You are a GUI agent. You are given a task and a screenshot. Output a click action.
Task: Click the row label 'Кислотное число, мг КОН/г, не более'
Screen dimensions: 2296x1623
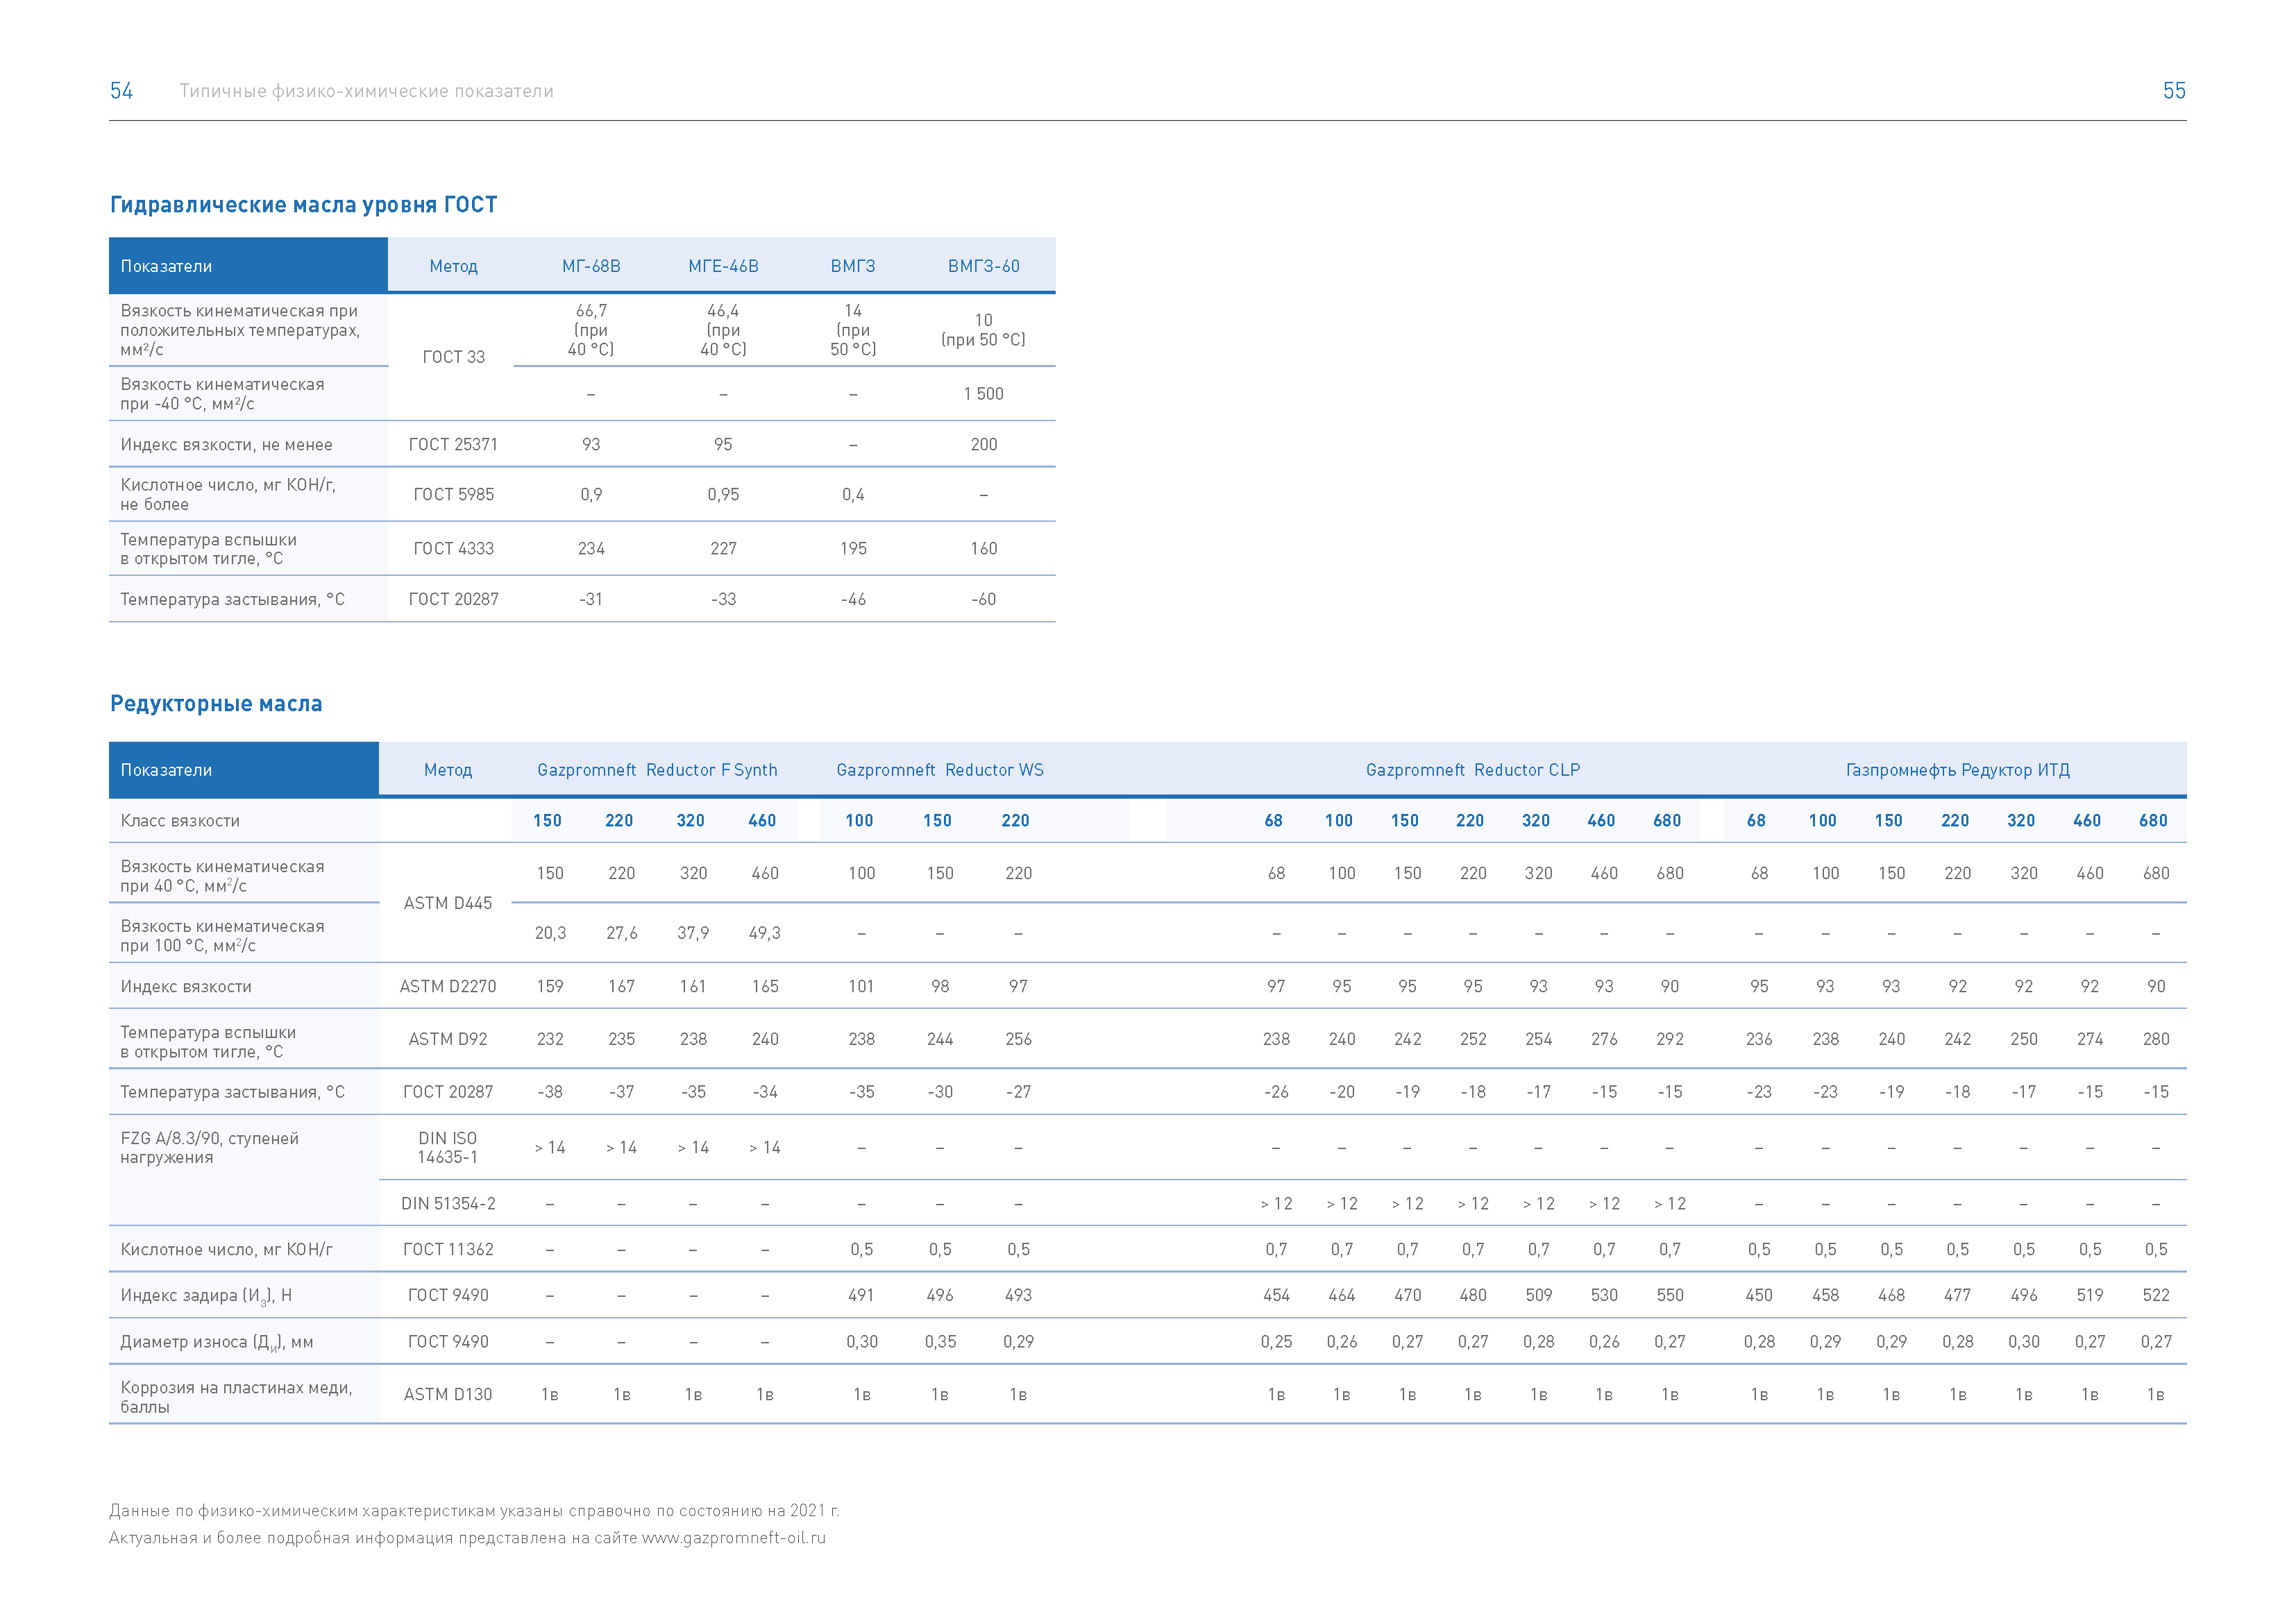coord(228,495)
